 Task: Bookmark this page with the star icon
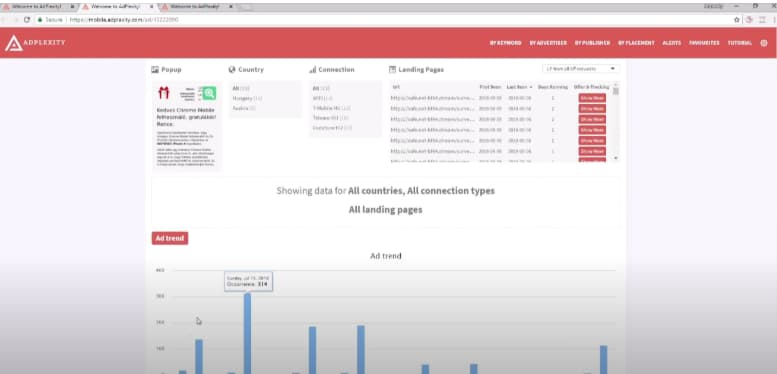(x=737, y=20)
